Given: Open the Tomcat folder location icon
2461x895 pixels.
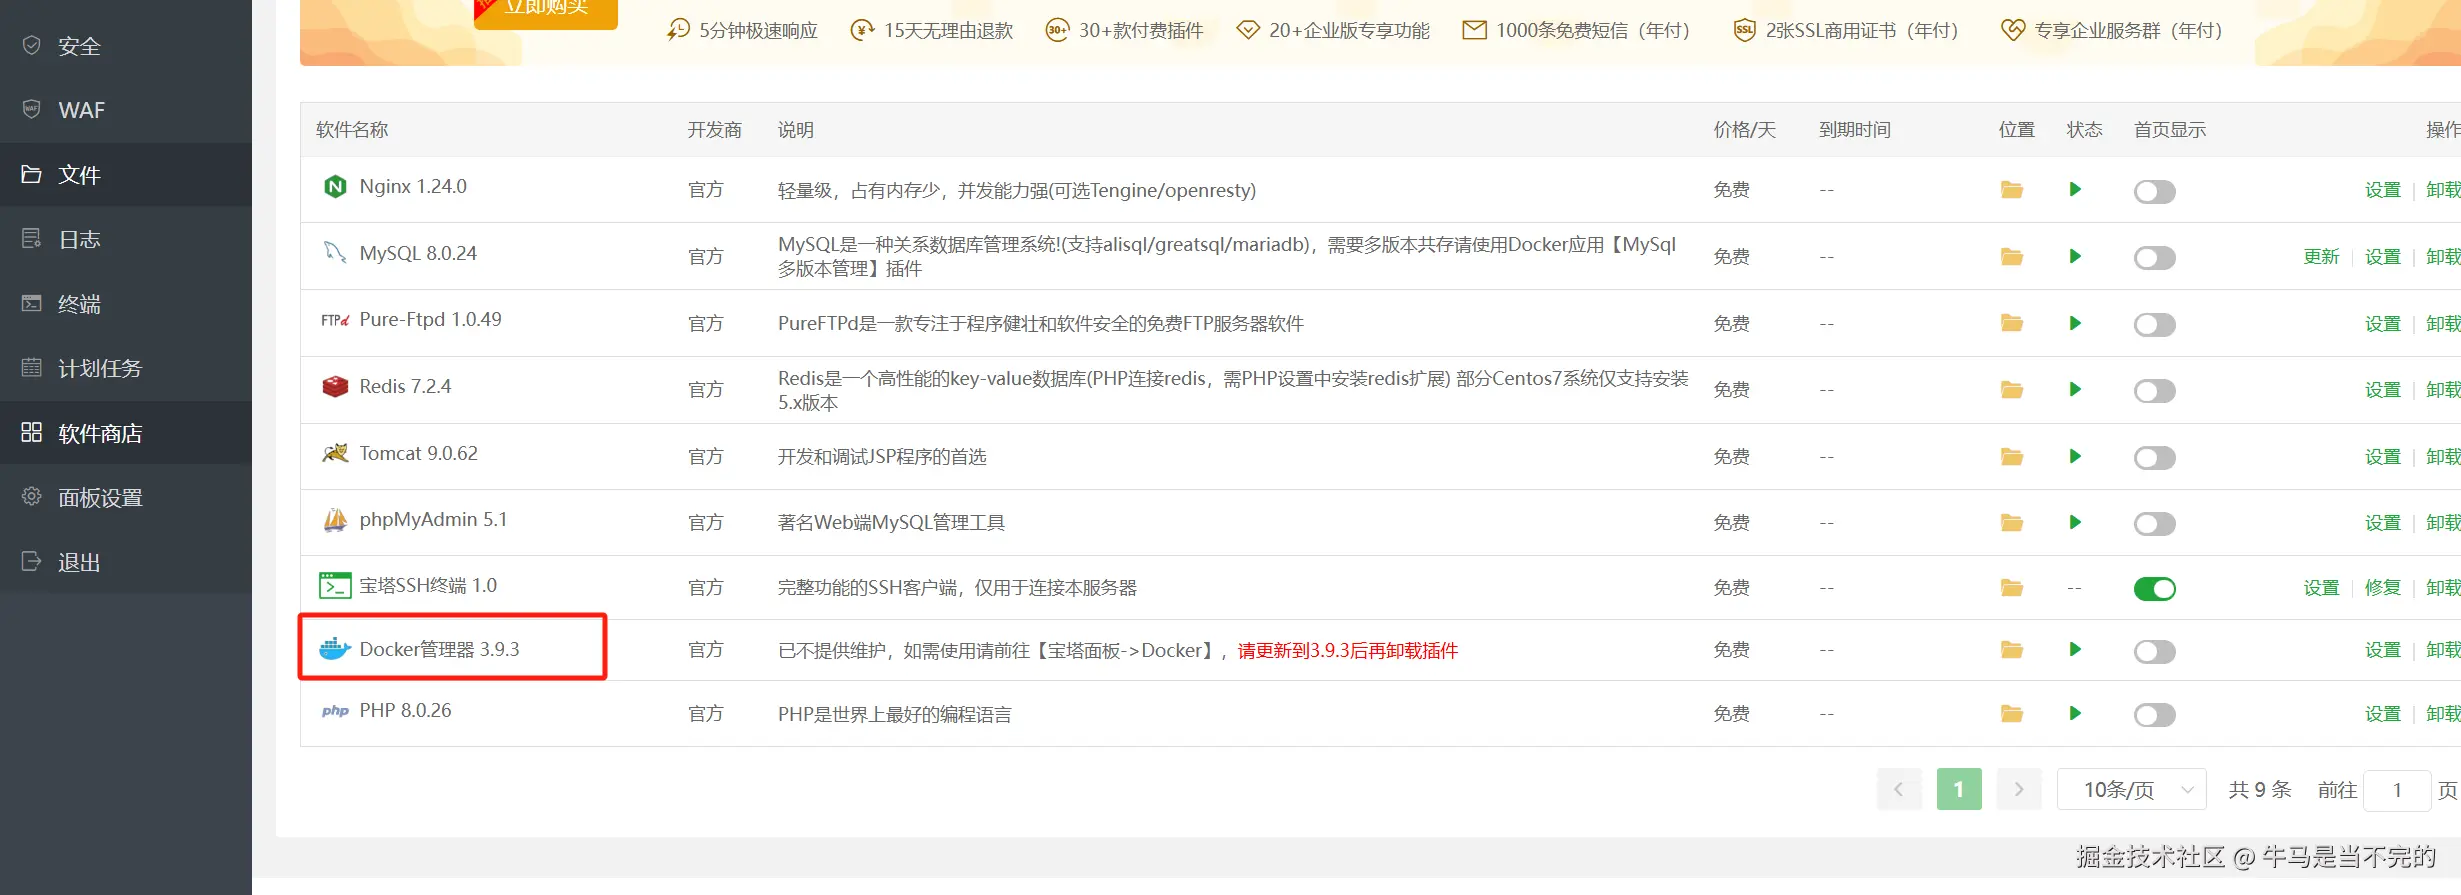Looking at the screenshot, I should [2012, 457].
